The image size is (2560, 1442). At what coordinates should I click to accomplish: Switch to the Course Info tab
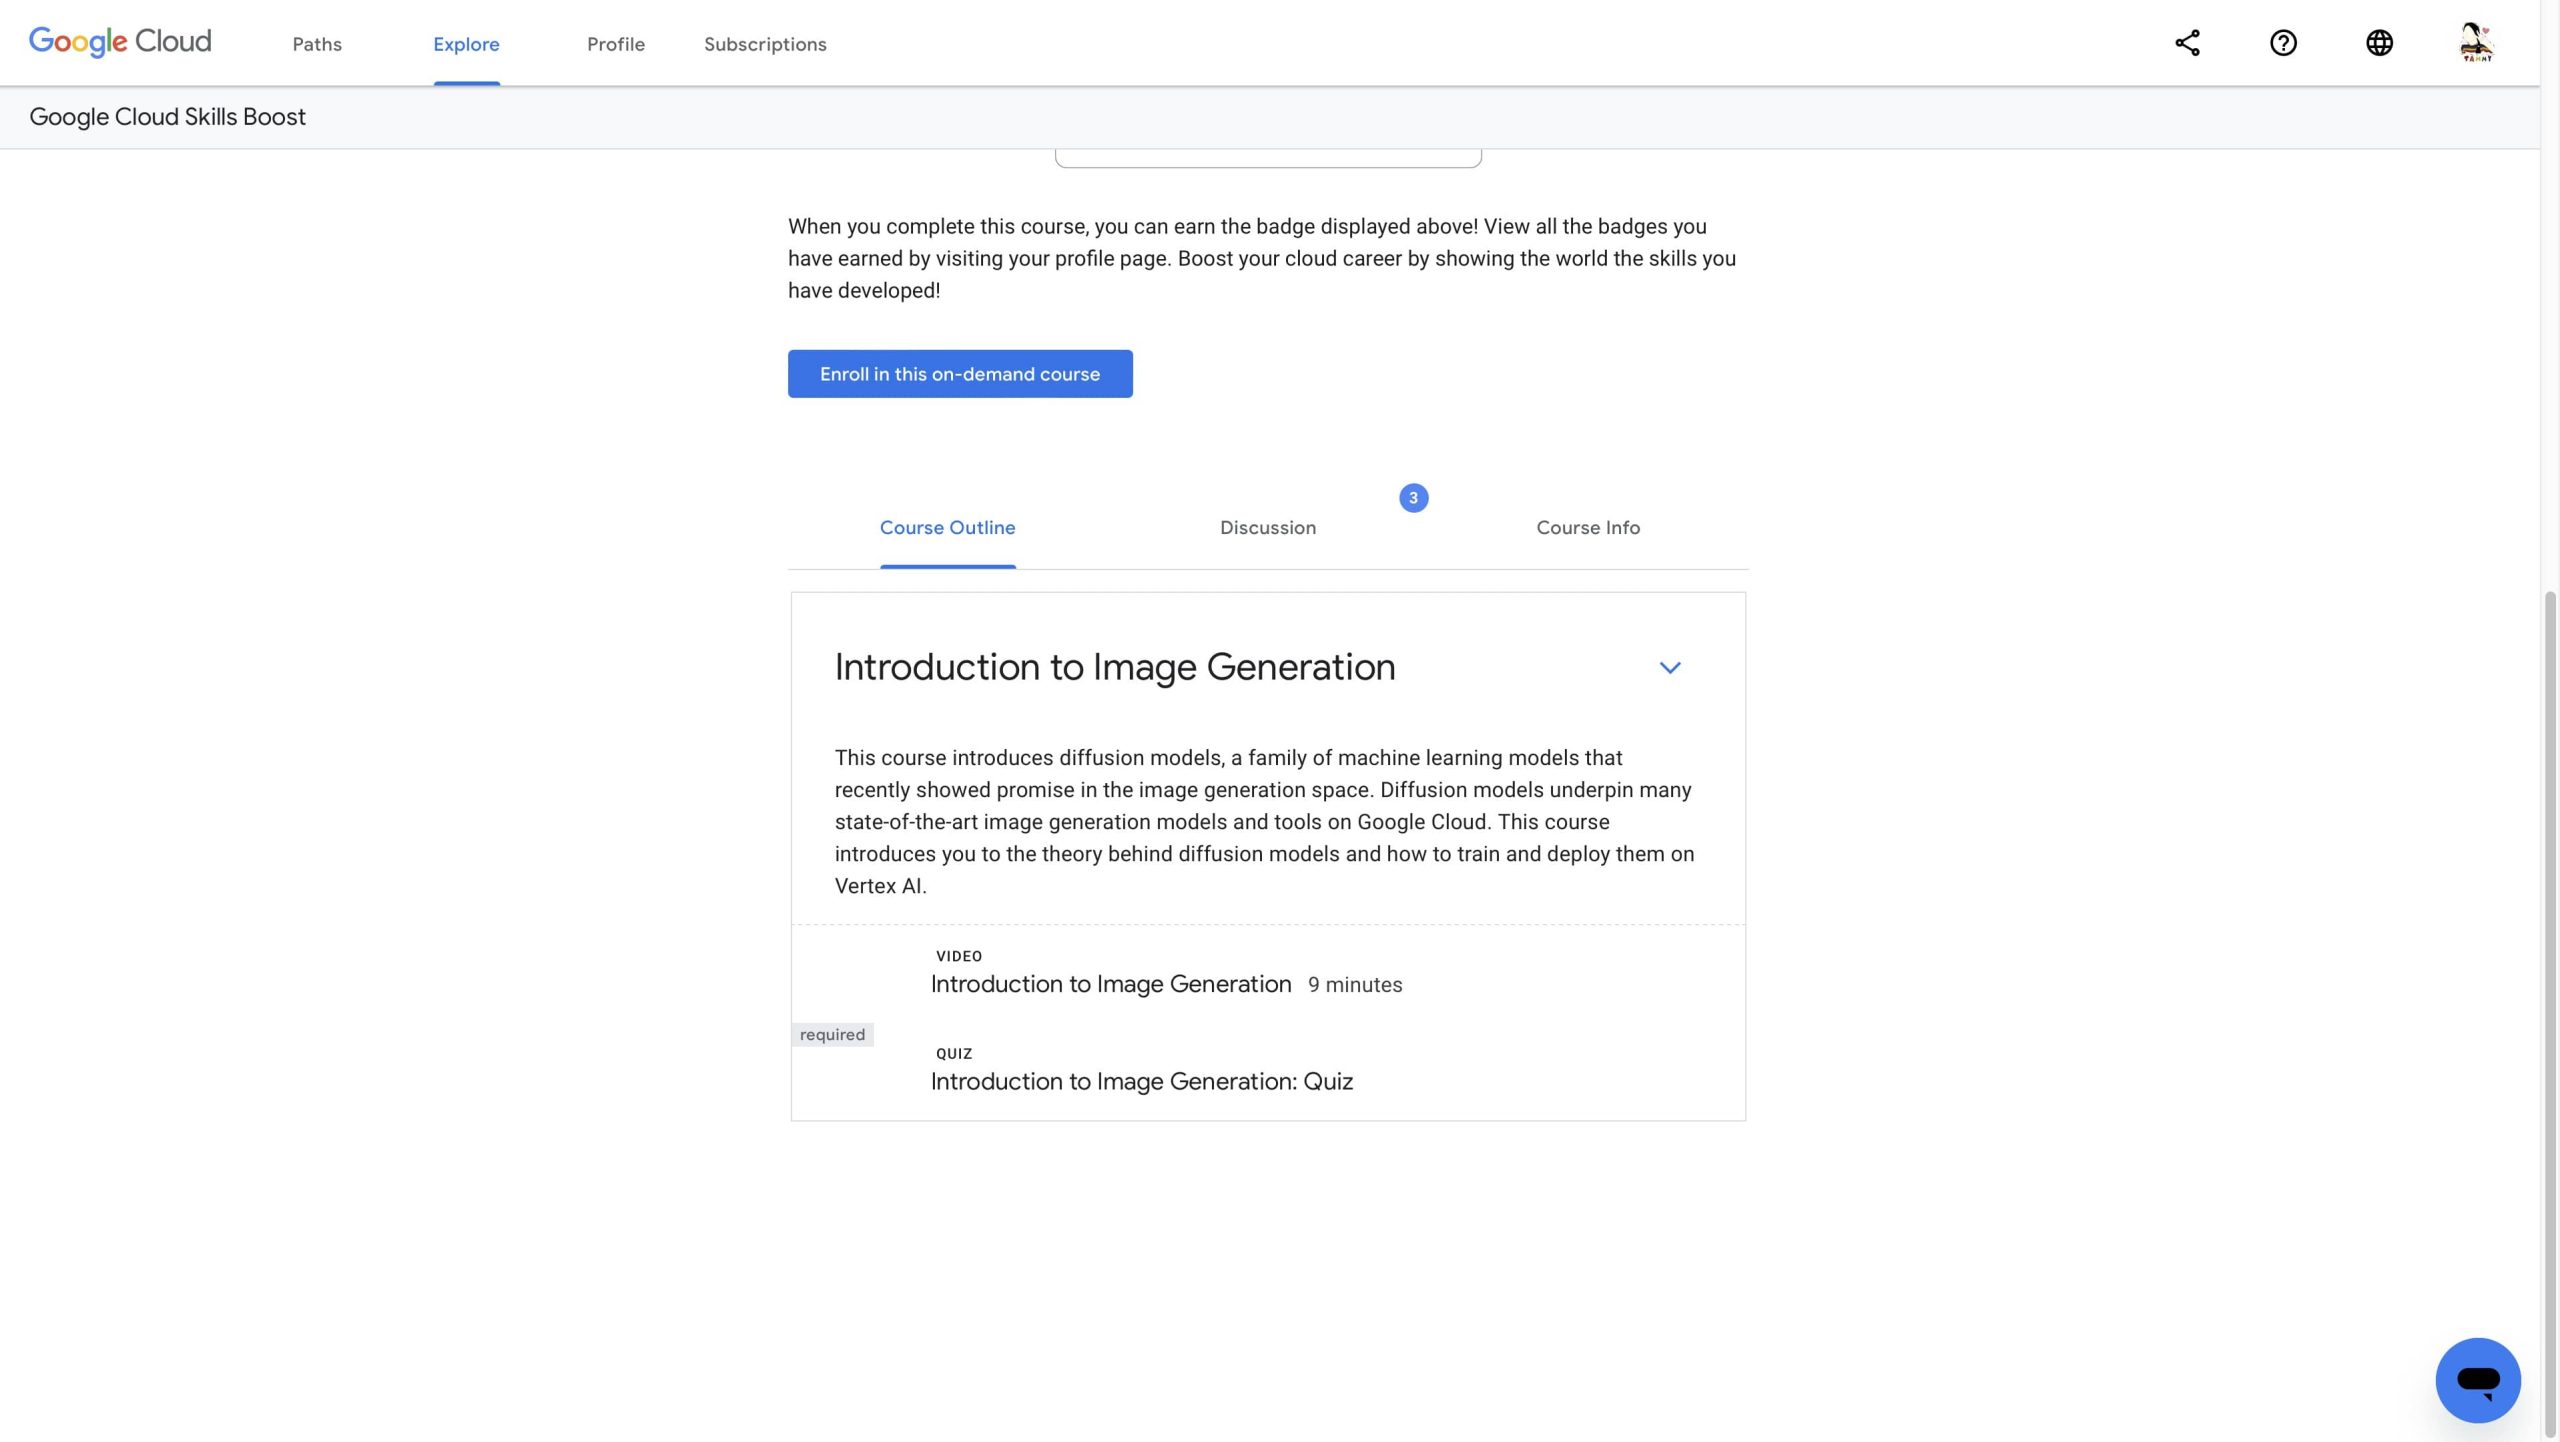coord(1587,528)
